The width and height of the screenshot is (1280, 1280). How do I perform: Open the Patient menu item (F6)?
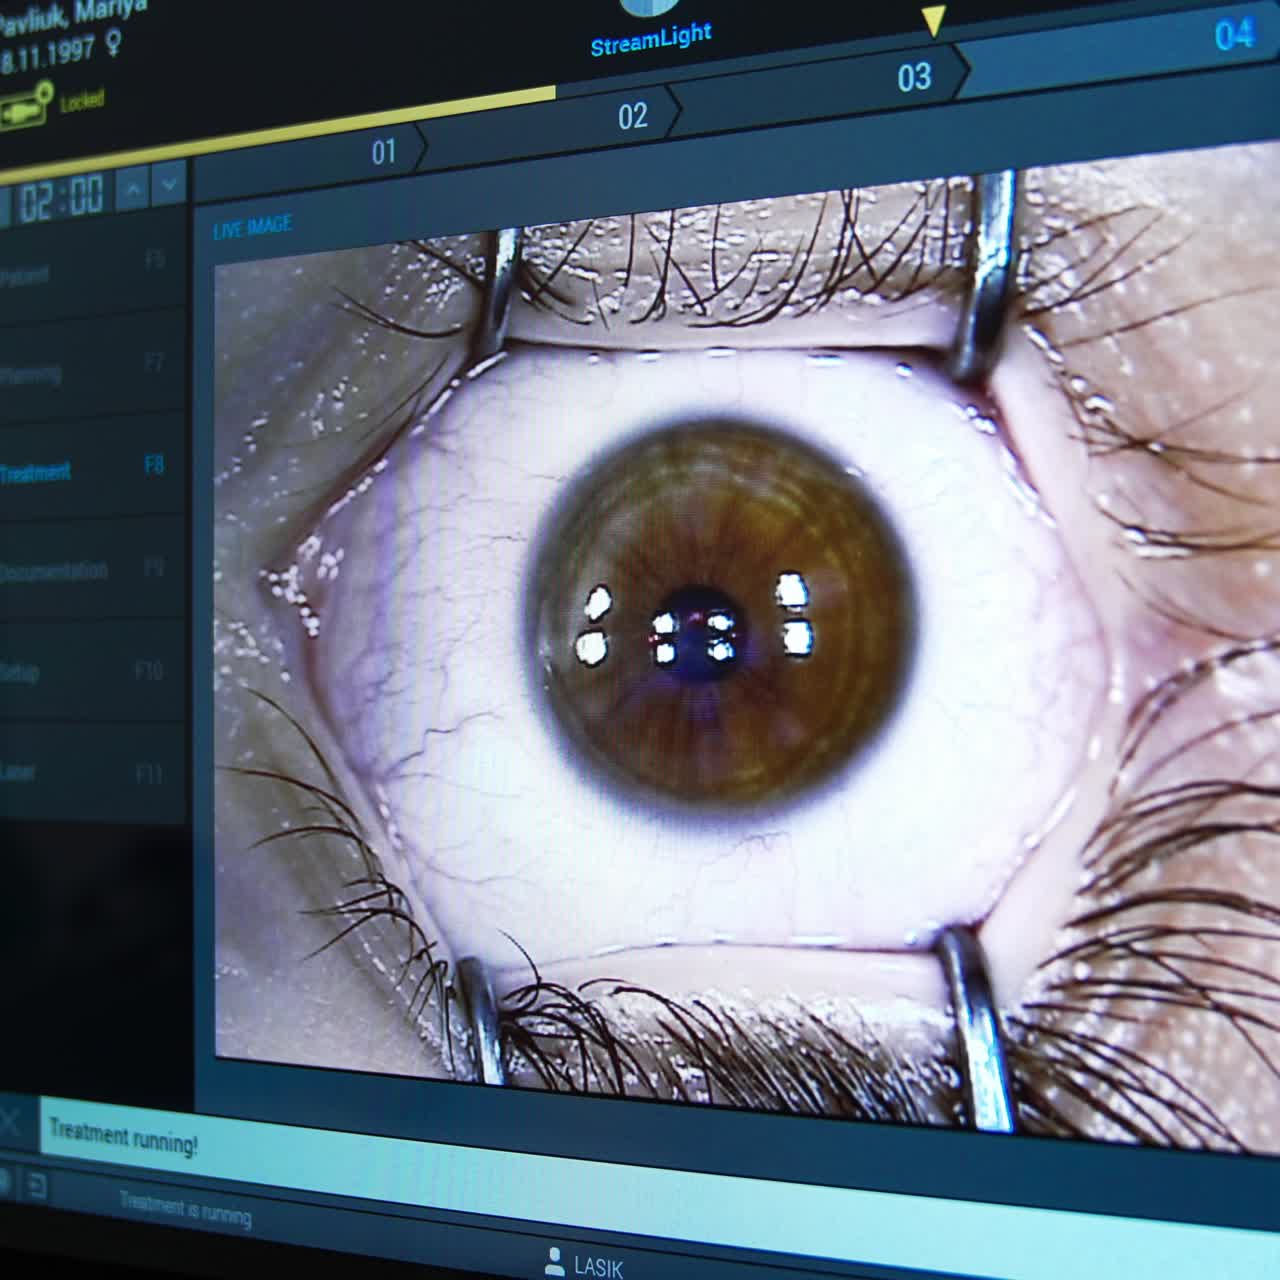92,270
